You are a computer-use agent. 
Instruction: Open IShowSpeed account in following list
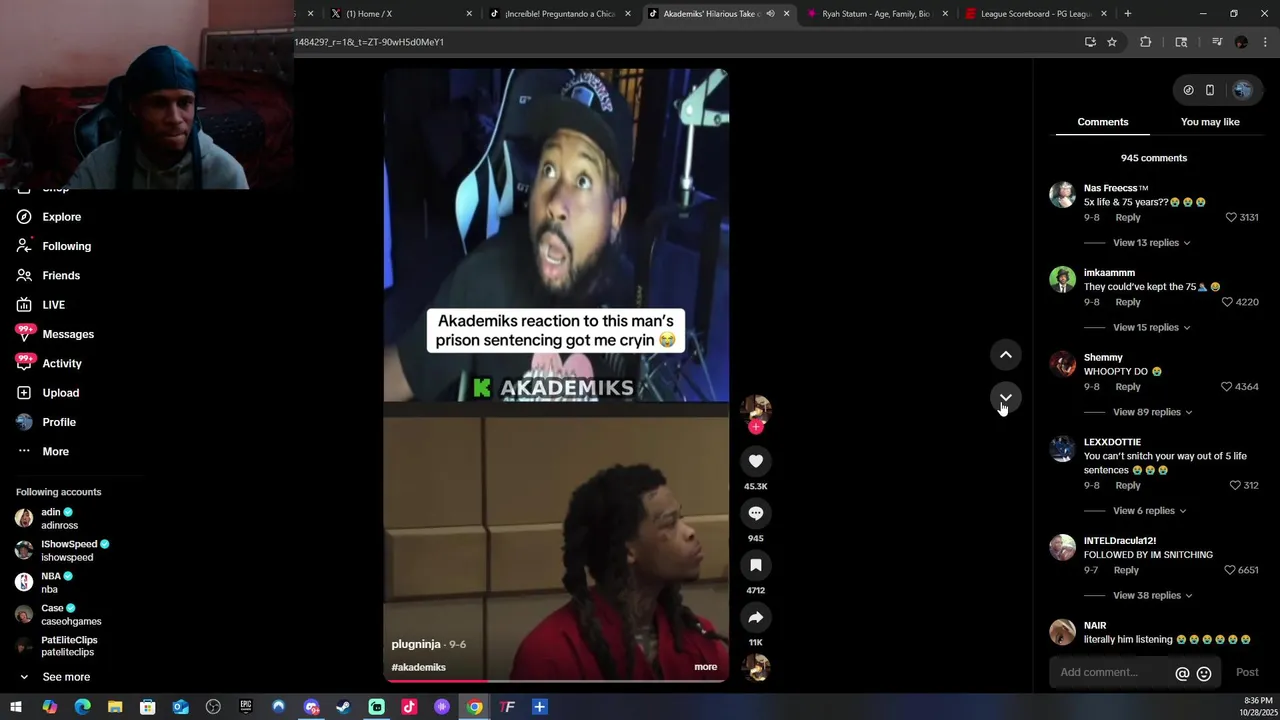pos(62,550)
